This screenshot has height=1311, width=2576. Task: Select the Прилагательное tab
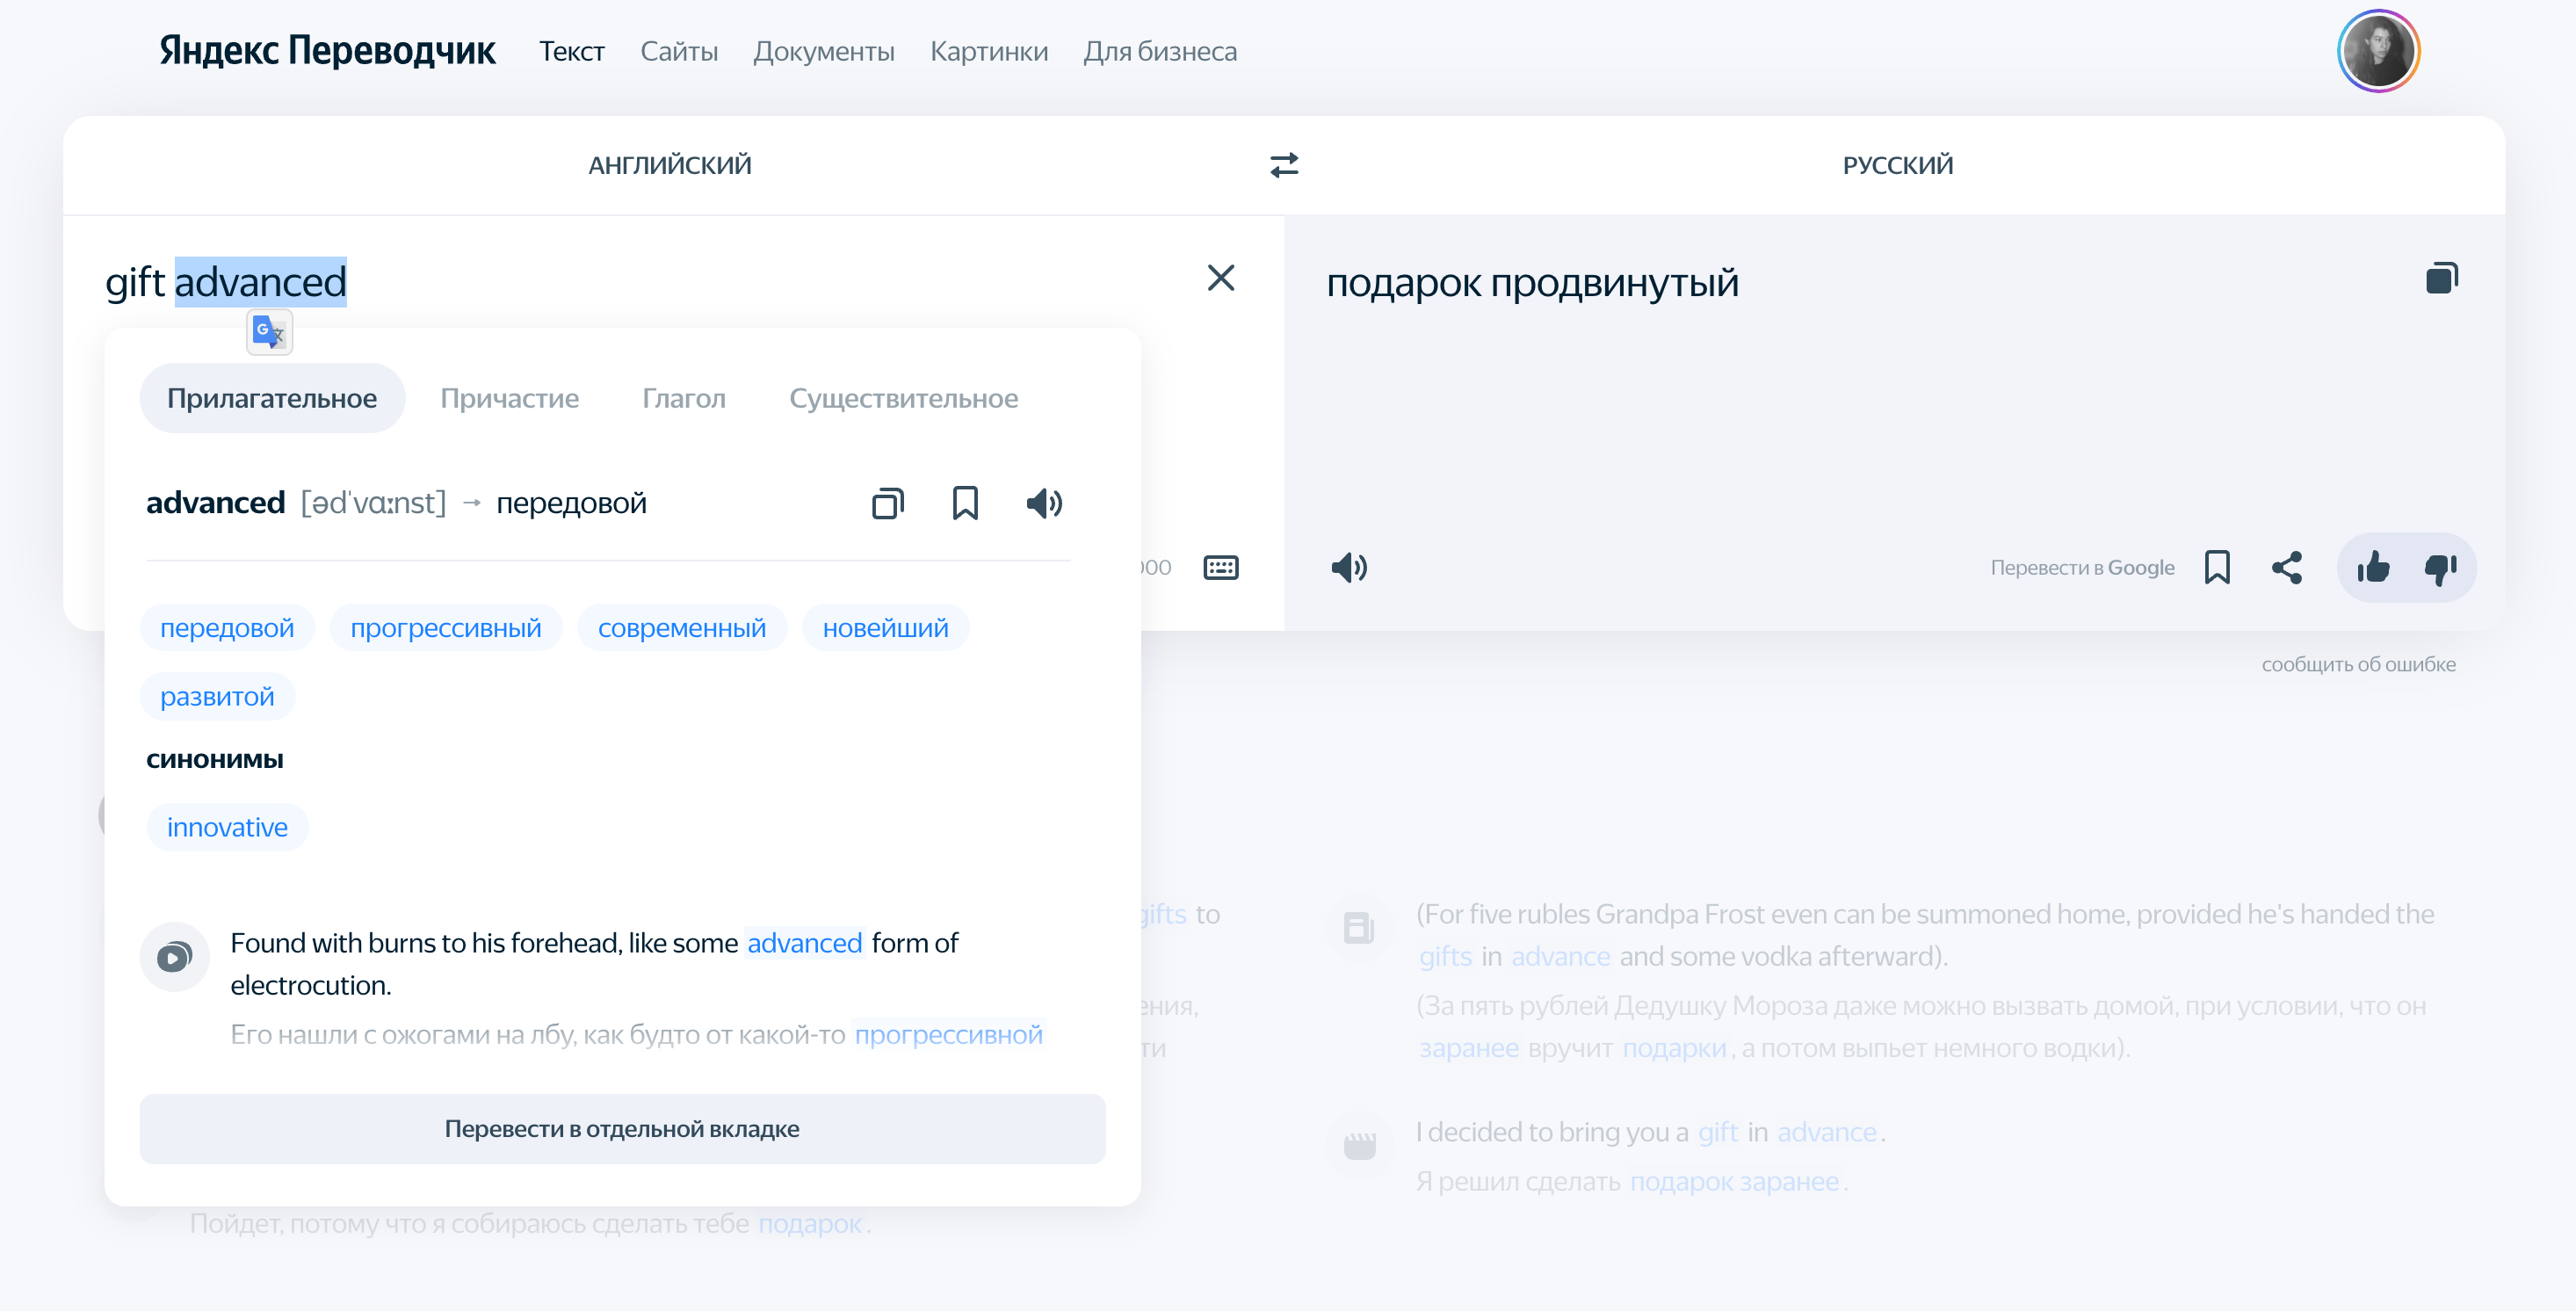pyautogui.click(x=272, y=398)
